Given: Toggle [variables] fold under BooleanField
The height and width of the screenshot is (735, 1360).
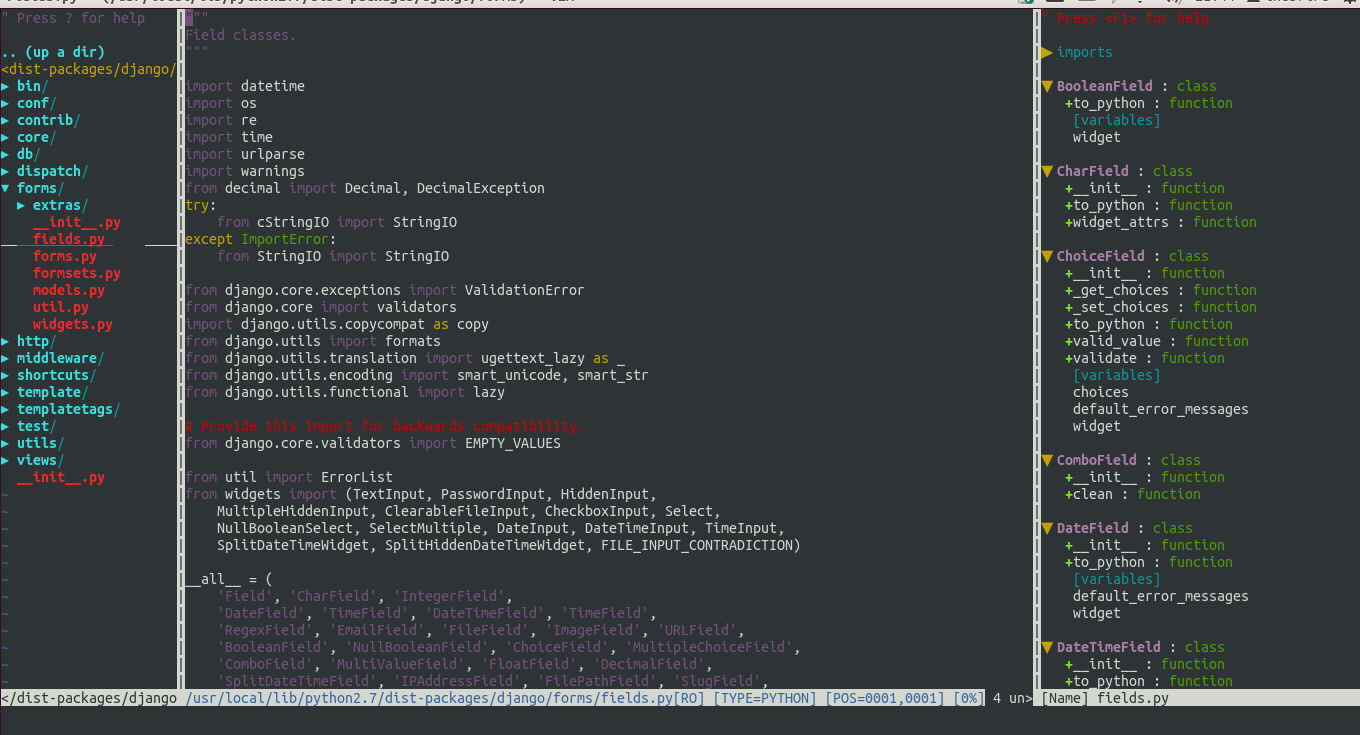Looking at the screenshot, I should click(x=1117, y=120).
